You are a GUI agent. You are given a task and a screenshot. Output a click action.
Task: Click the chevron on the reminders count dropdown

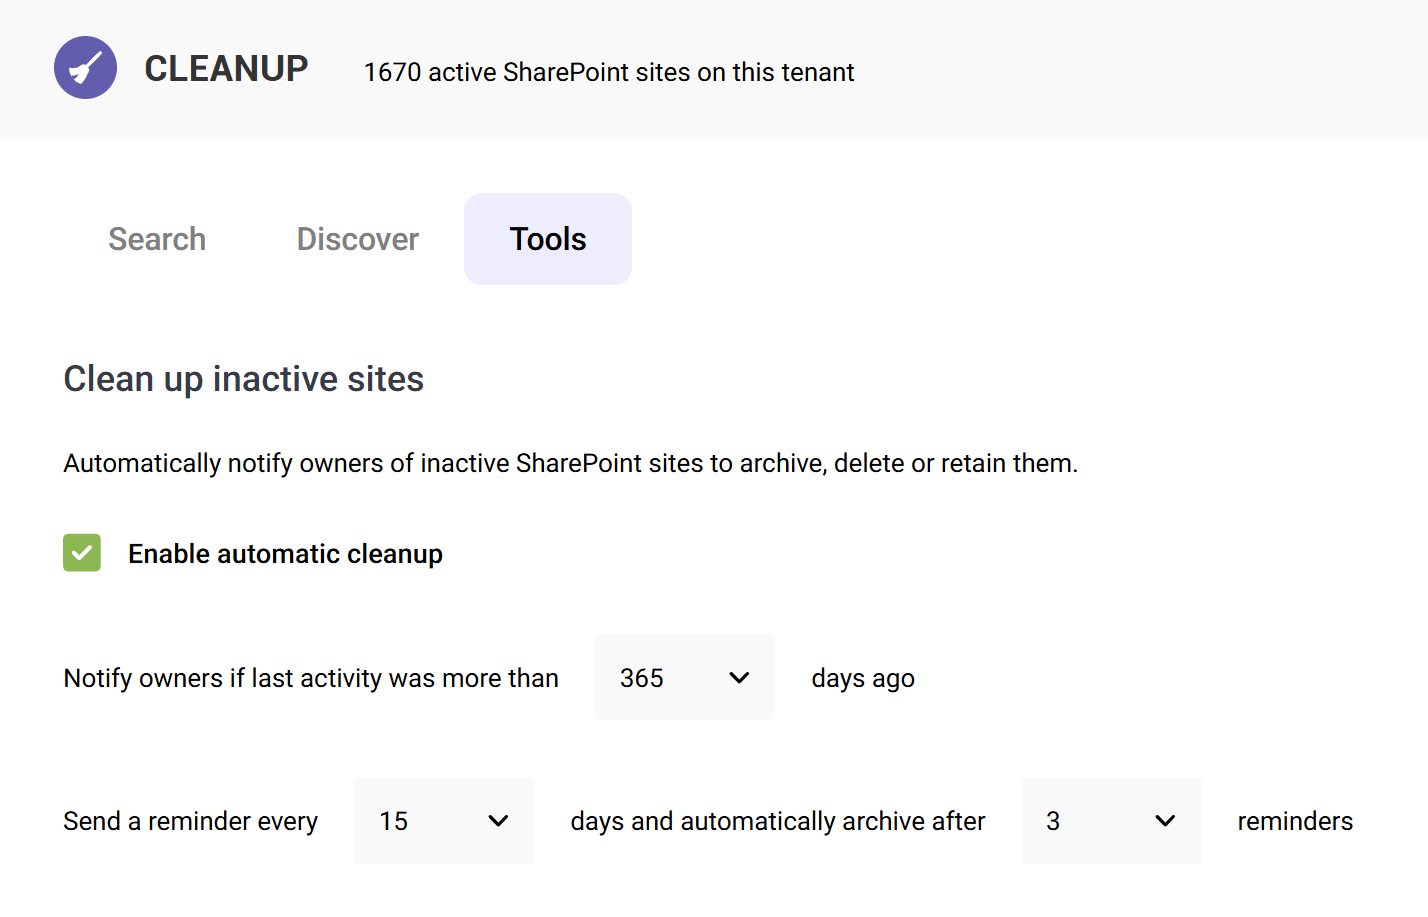tap(1165, 821)
